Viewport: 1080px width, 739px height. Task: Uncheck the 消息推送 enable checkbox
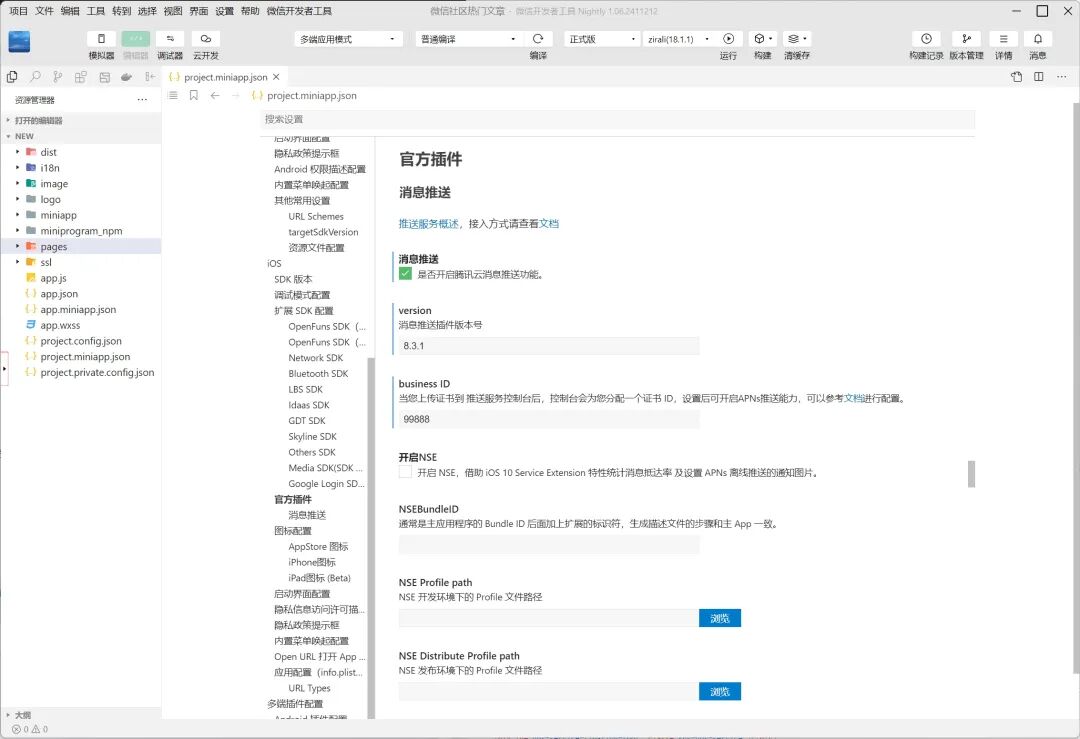point(405,274)
